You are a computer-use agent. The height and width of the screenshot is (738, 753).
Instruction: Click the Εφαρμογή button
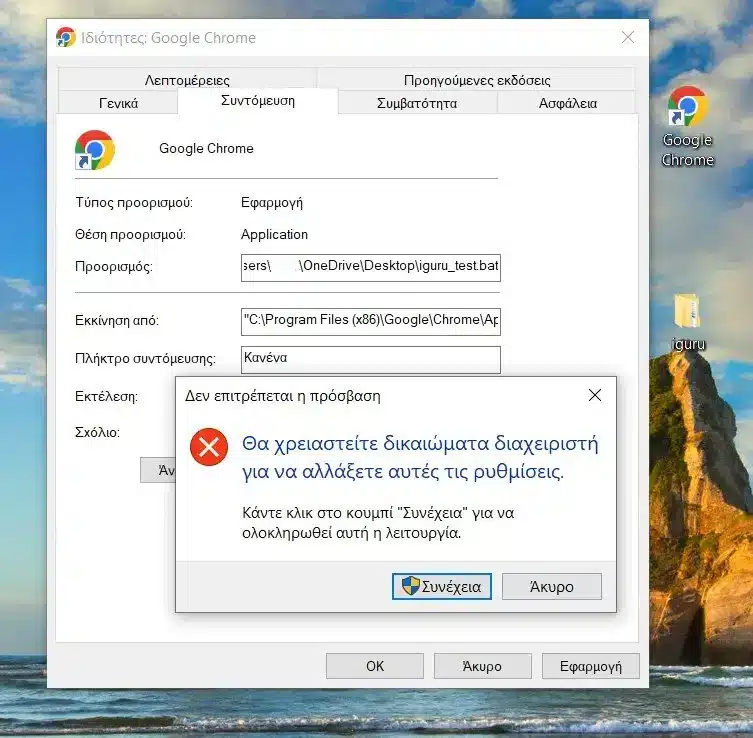tap(591, 666)
